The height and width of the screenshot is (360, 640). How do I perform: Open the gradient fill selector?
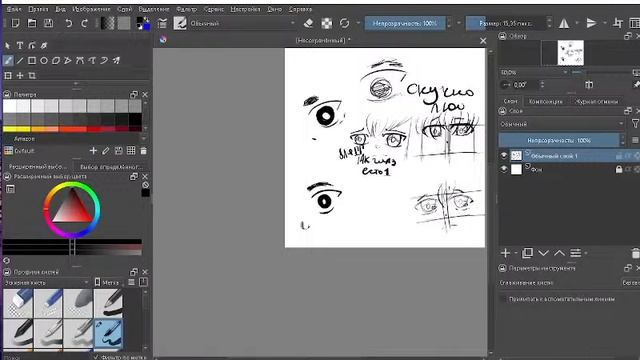pyautogui.click(x=108, y=23)
